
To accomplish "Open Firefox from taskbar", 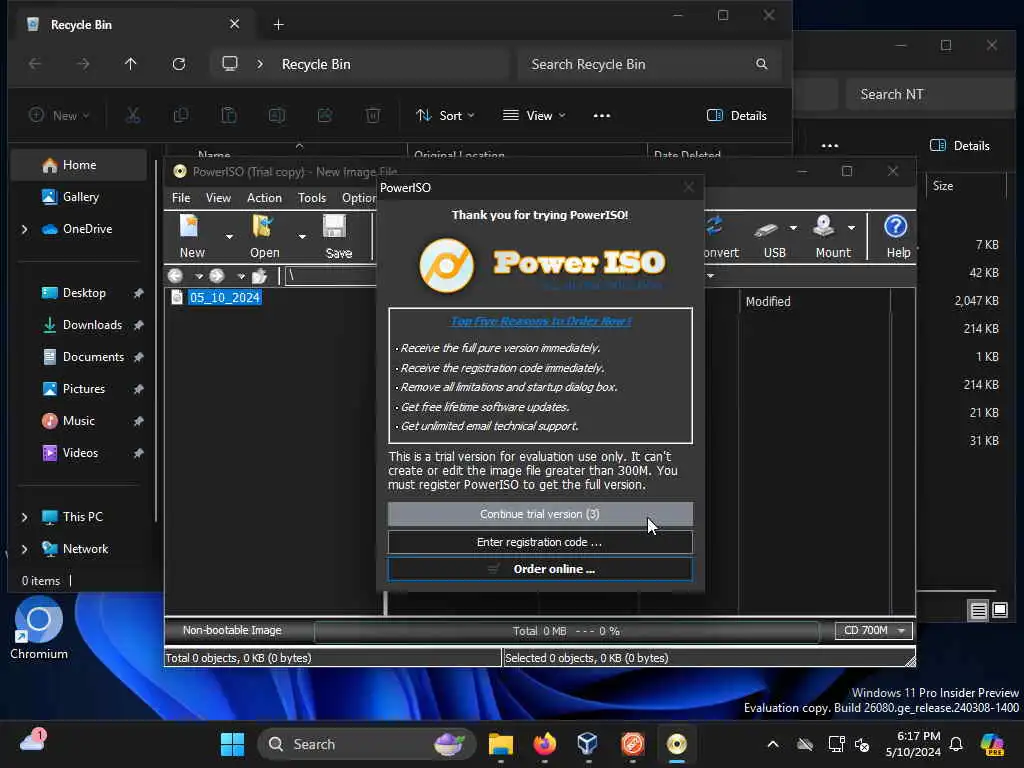I will 544,744.
